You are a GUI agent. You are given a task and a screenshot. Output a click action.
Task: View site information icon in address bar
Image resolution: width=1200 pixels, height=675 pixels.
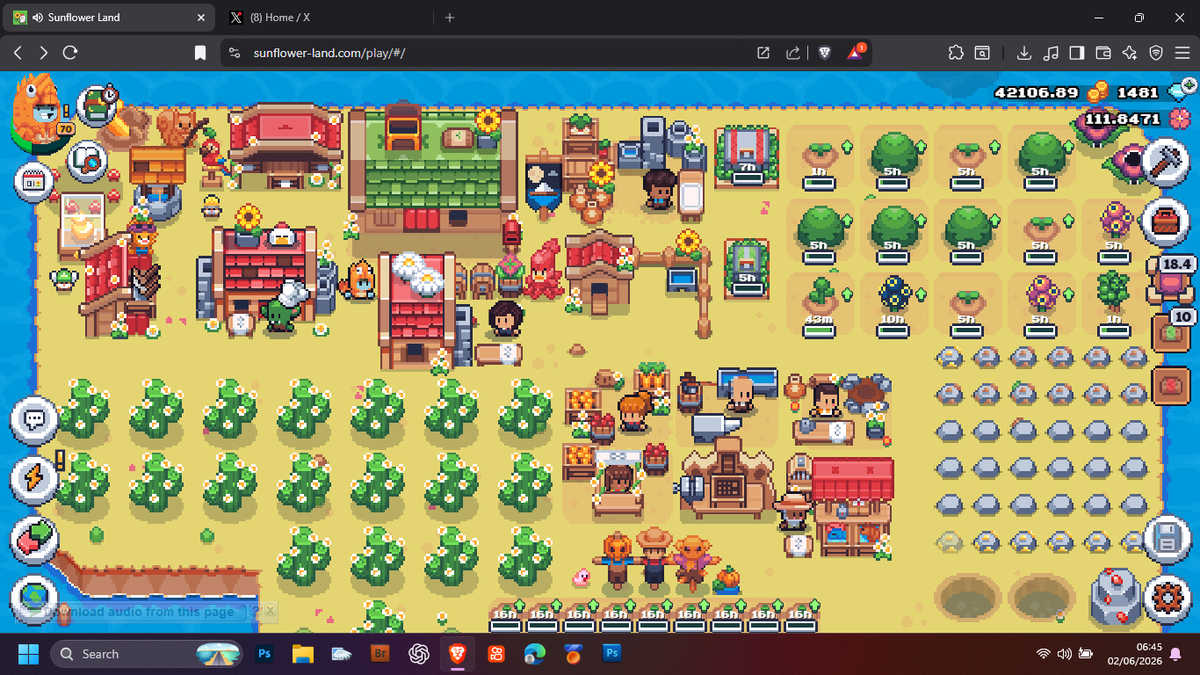click(x=234, y=52)
